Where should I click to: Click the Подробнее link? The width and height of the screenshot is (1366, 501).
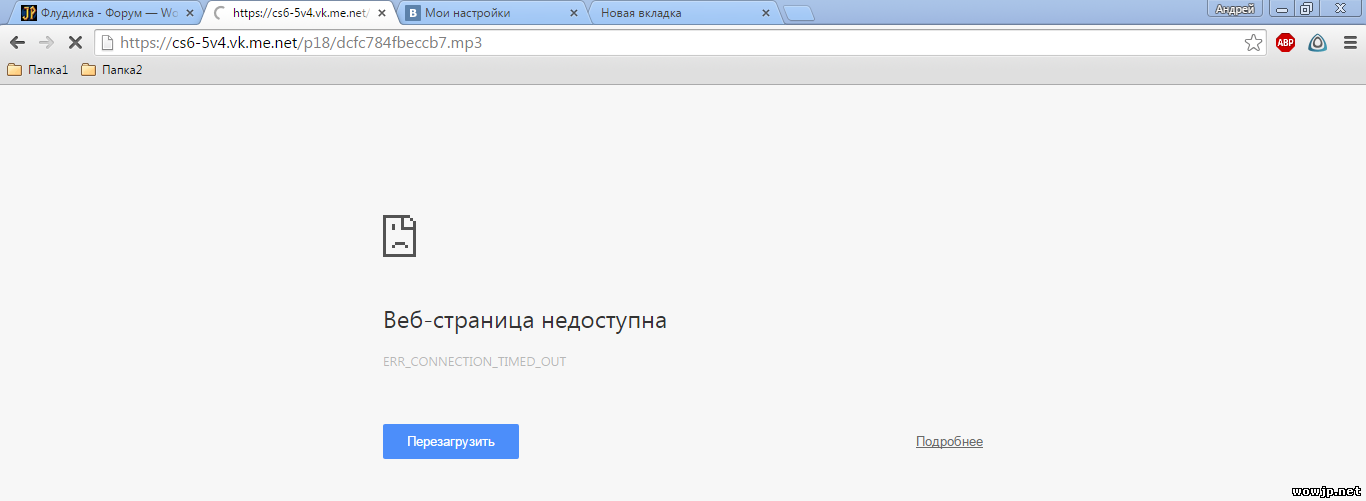pos(949,442)
